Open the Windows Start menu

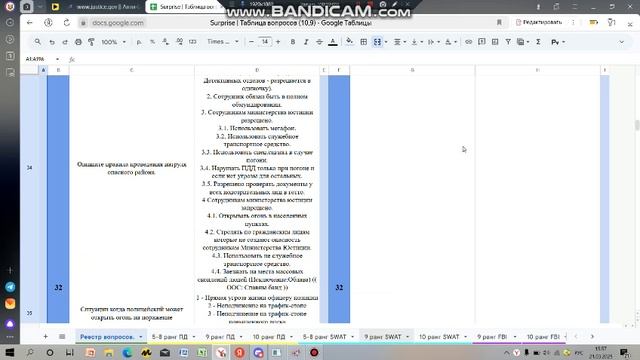10,352
